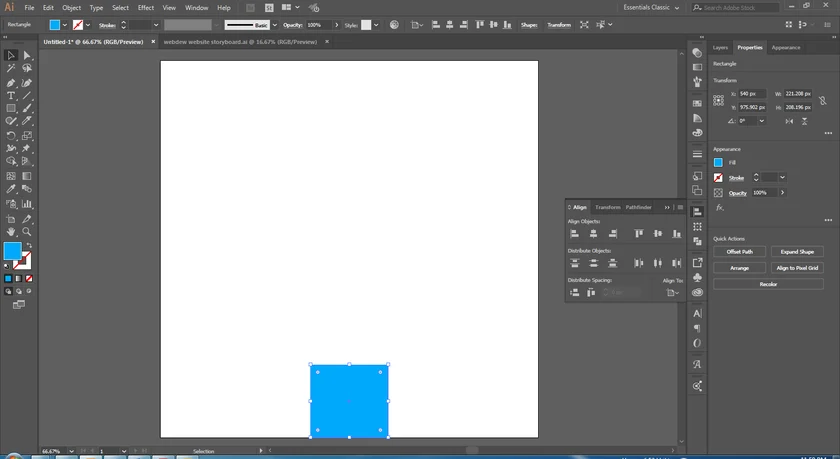
Task: Toggle constrain width and height proportions
Action: click(822, 100)
